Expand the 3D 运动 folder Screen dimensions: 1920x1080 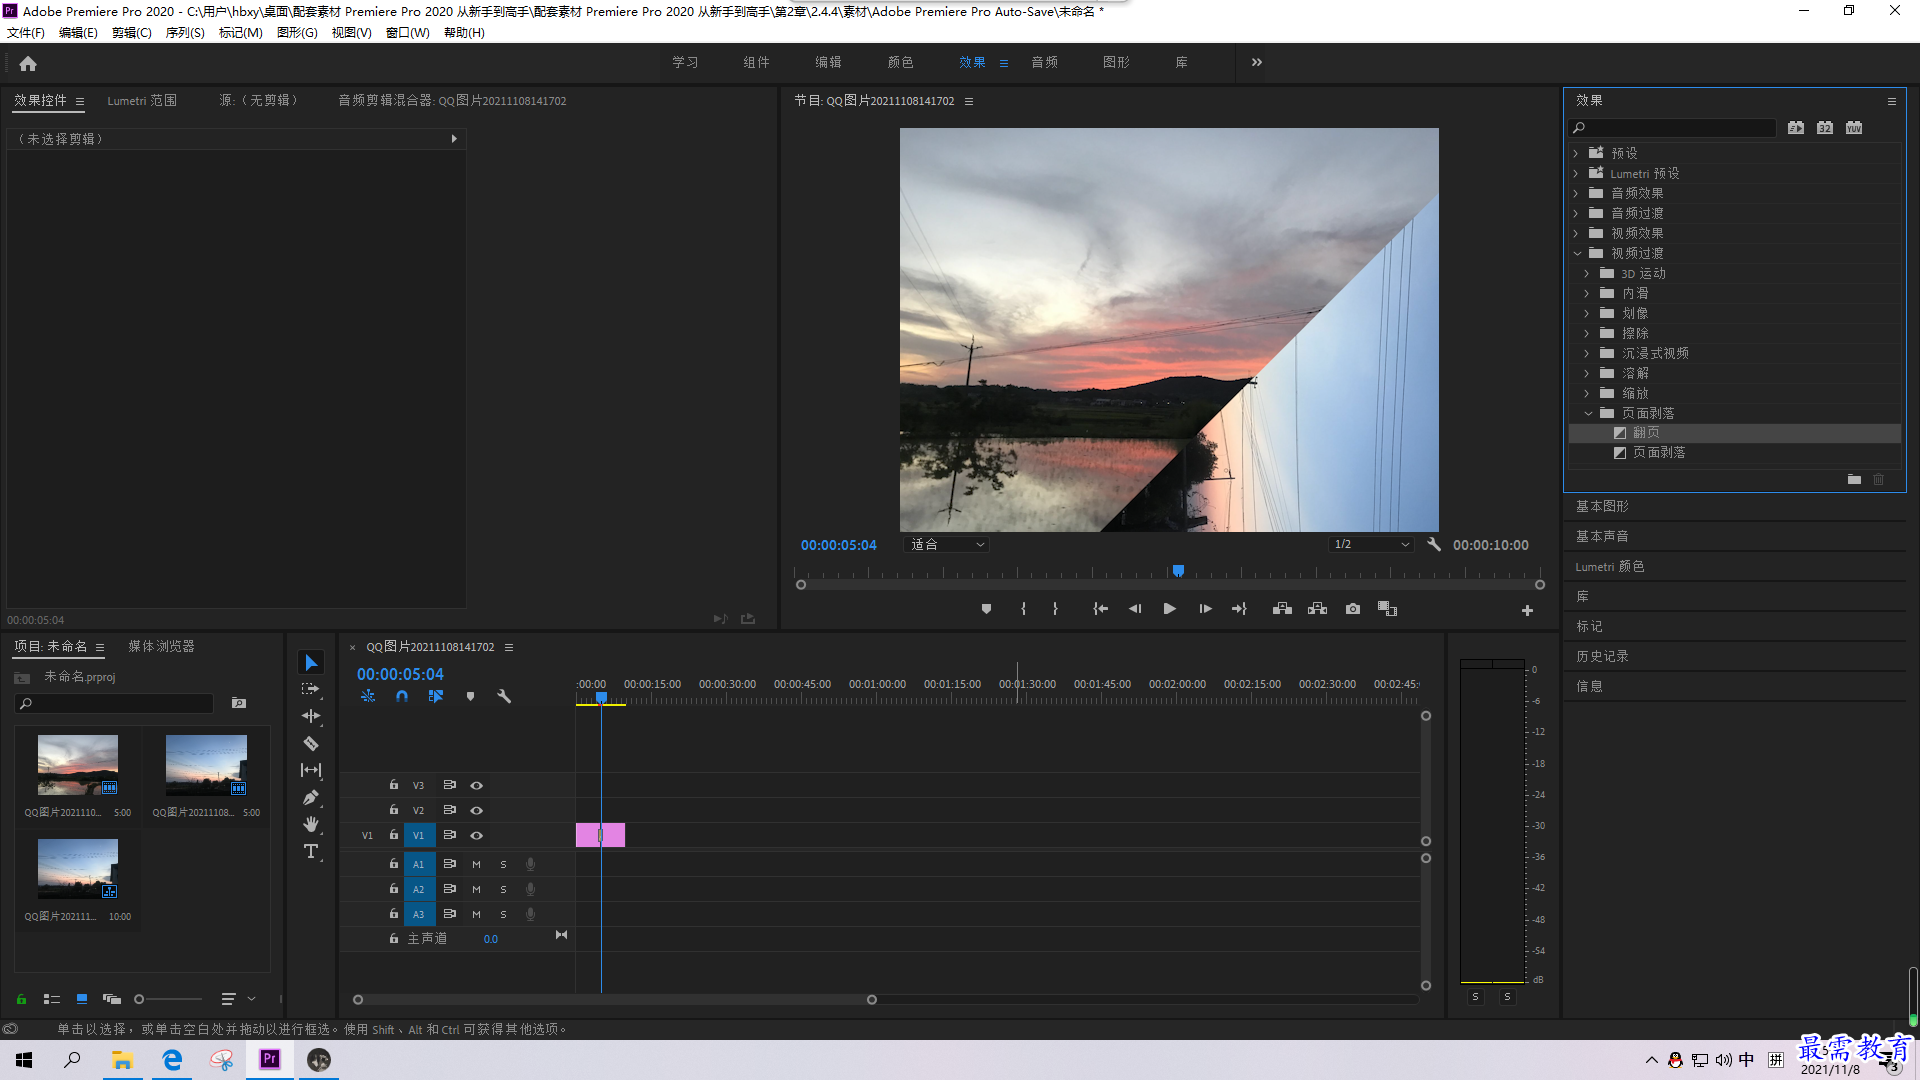pyautogui.click(x=1587, y=274)
